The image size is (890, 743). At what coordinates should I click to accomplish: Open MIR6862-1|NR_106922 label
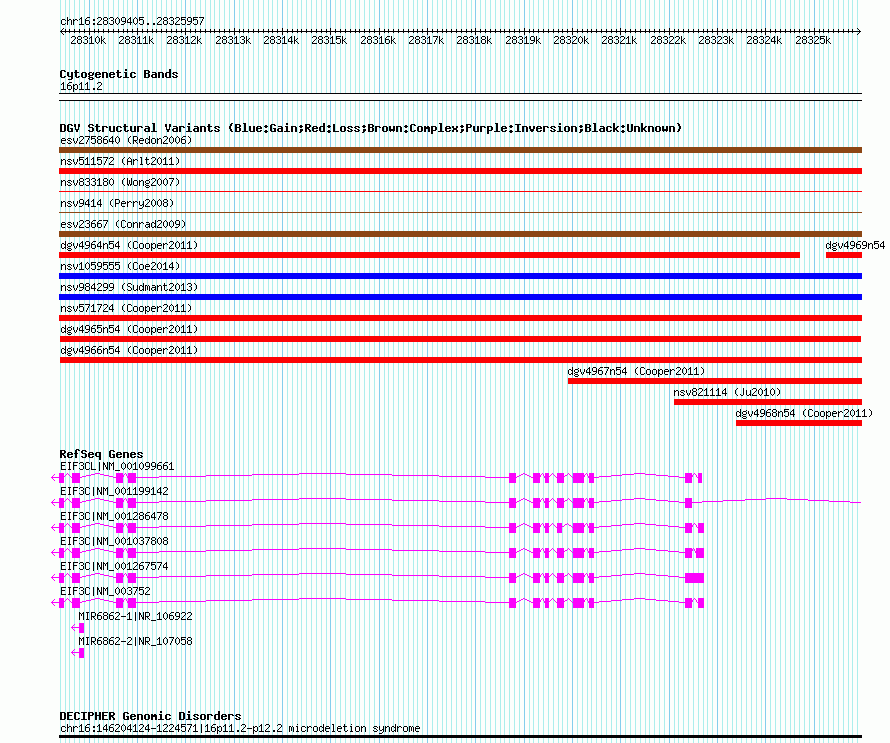[x=135, y=616]
